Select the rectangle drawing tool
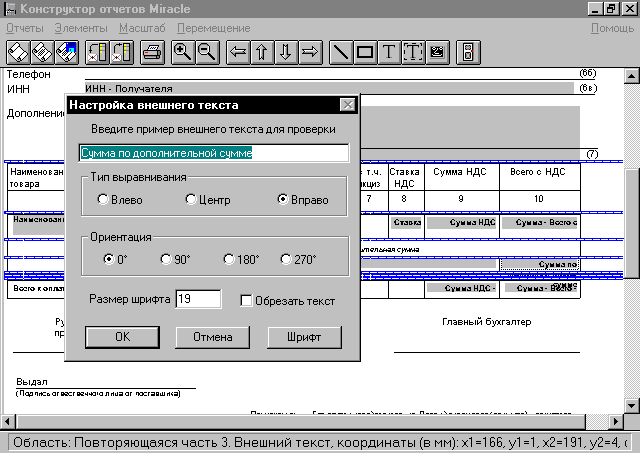This screenshot has height=454, width=640. click(x=365, y=52)
